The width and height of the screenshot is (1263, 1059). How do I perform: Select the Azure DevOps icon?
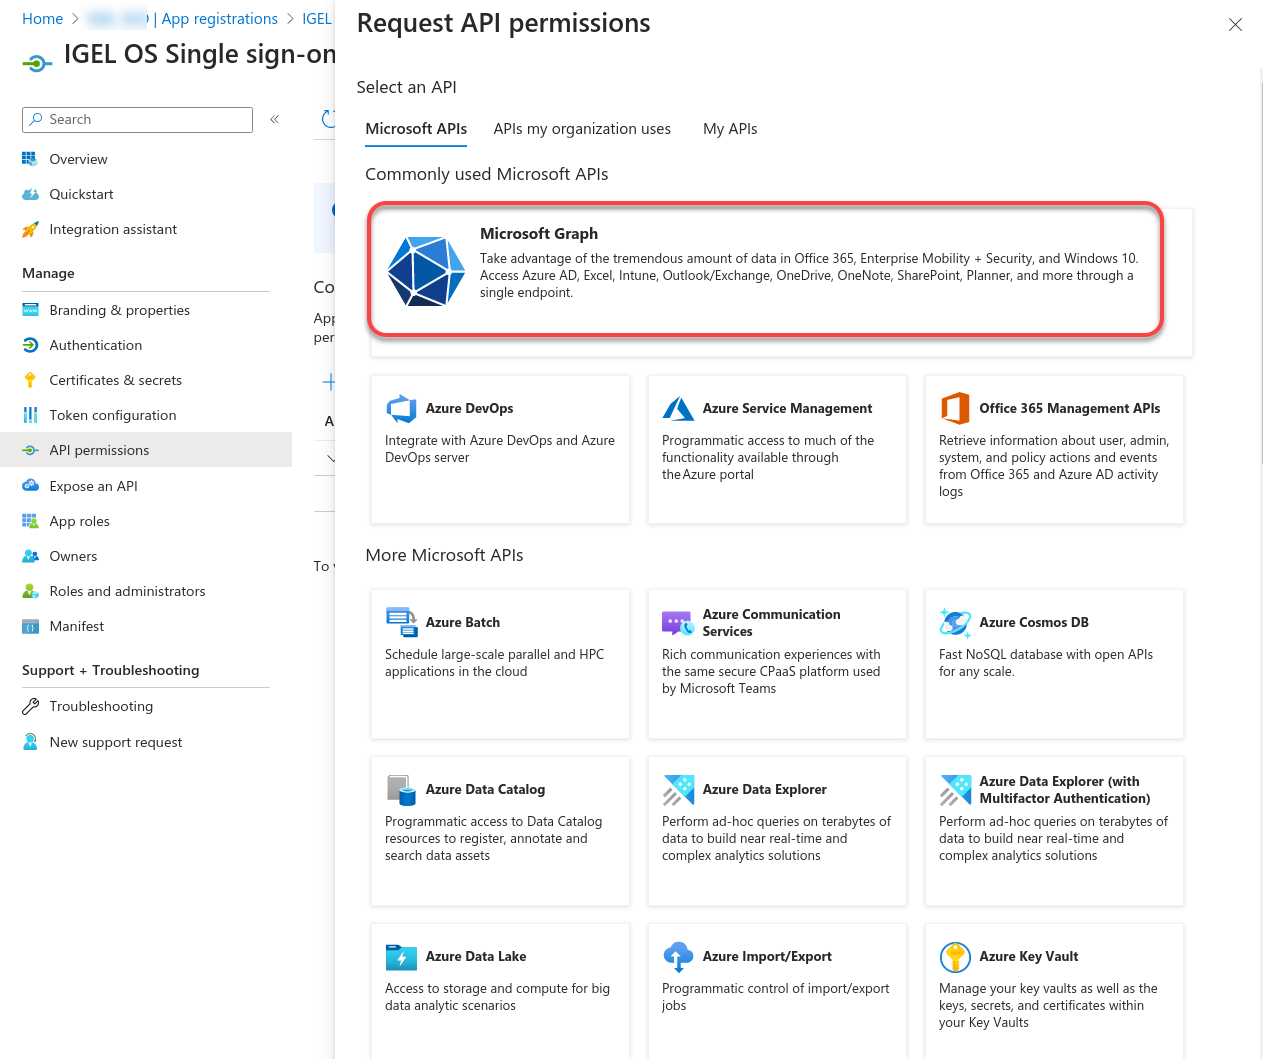[x=401, y=409]
